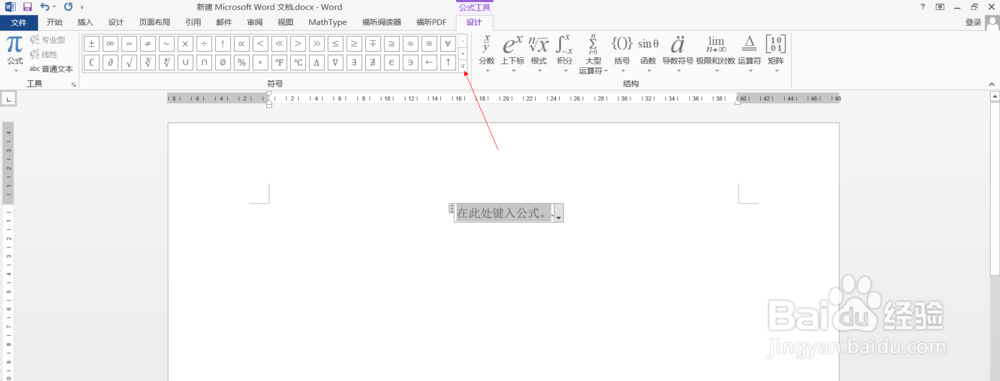Insert the there-exists (∃) symbol
Screen dimensions: 1000x381
click(354, 62)
